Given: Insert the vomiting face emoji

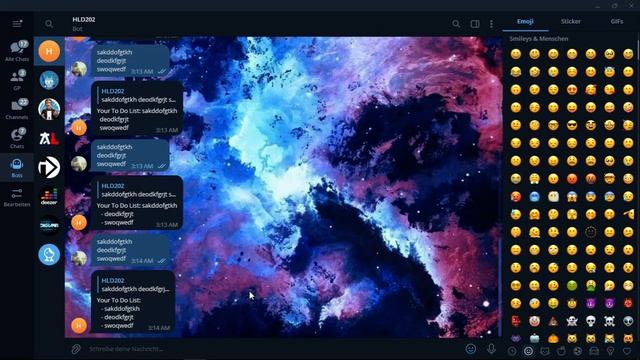Looking at the screenshot, I should click(591, 285).
